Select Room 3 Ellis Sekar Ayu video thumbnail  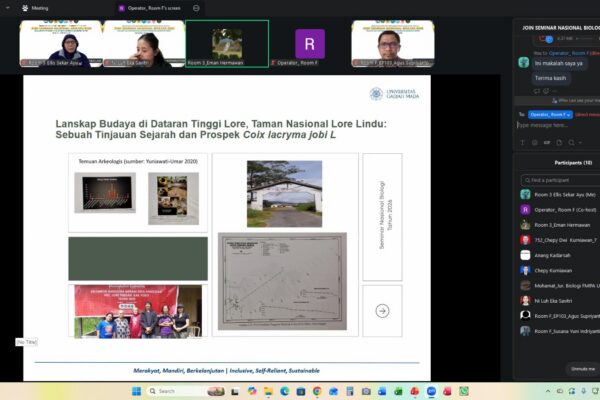(x=61, y=44)
